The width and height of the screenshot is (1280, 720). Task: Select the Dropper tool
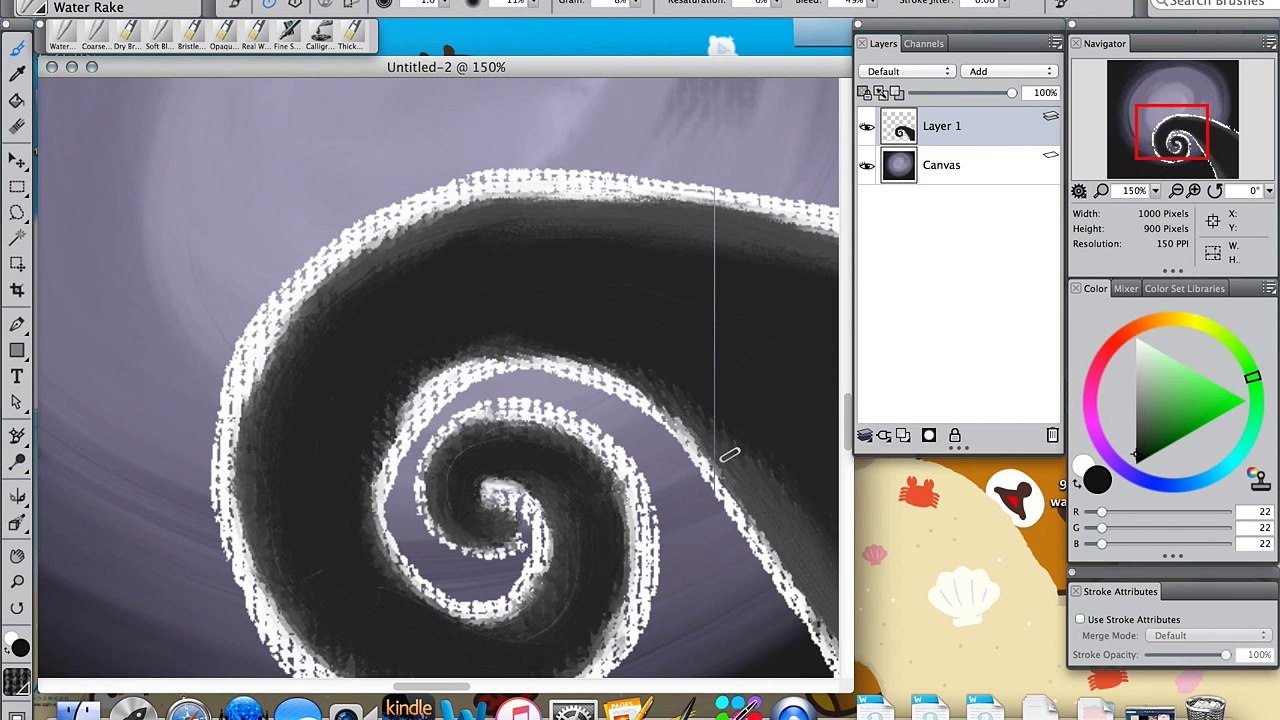point(17,73)
